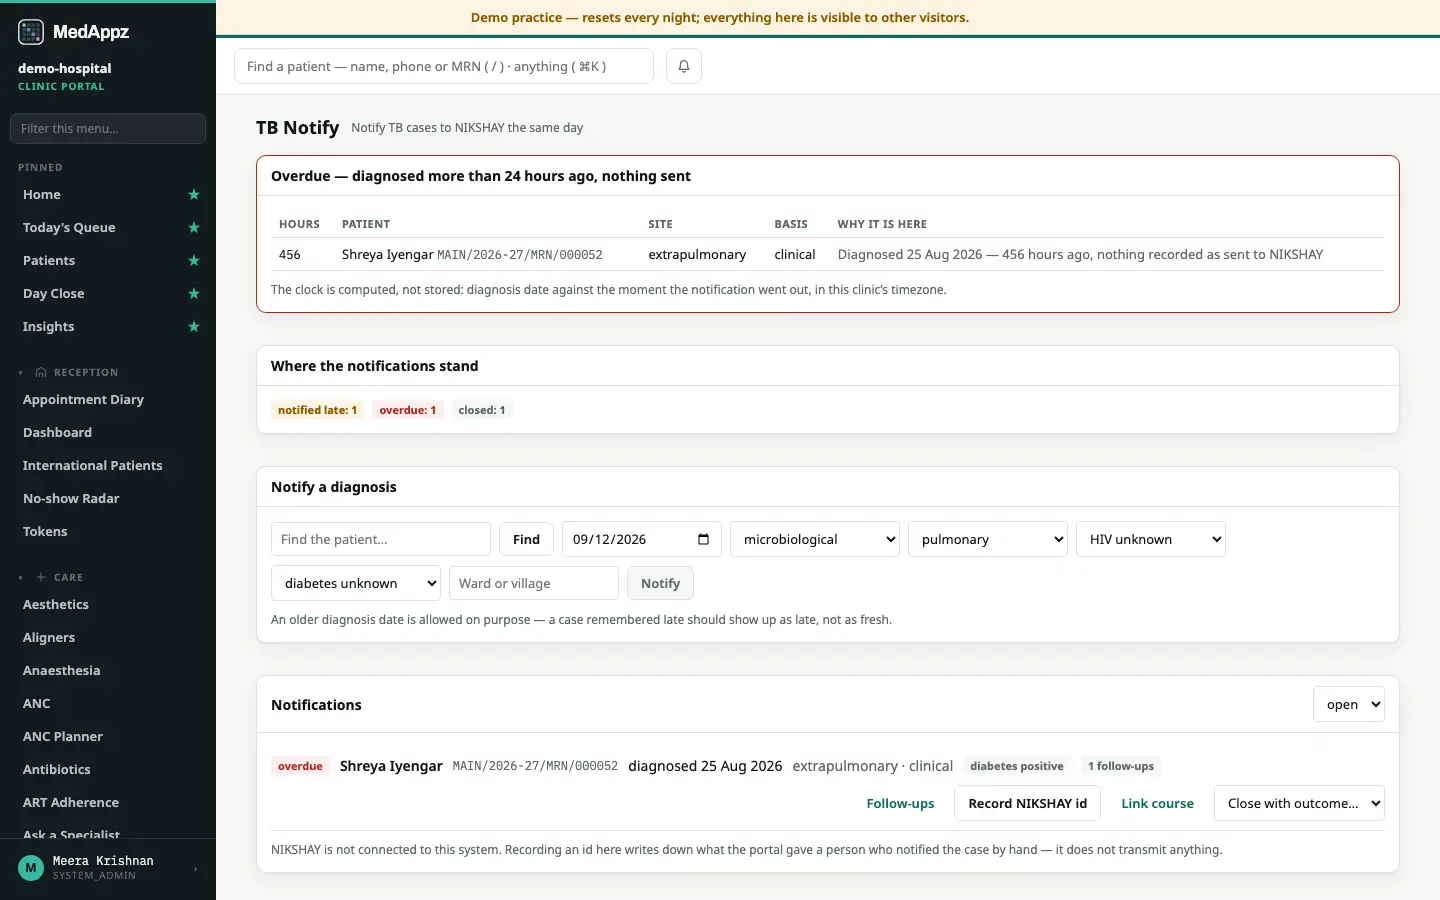Focus Ward or village field
Screen dimensions: 1440x900
coord(534,583)
